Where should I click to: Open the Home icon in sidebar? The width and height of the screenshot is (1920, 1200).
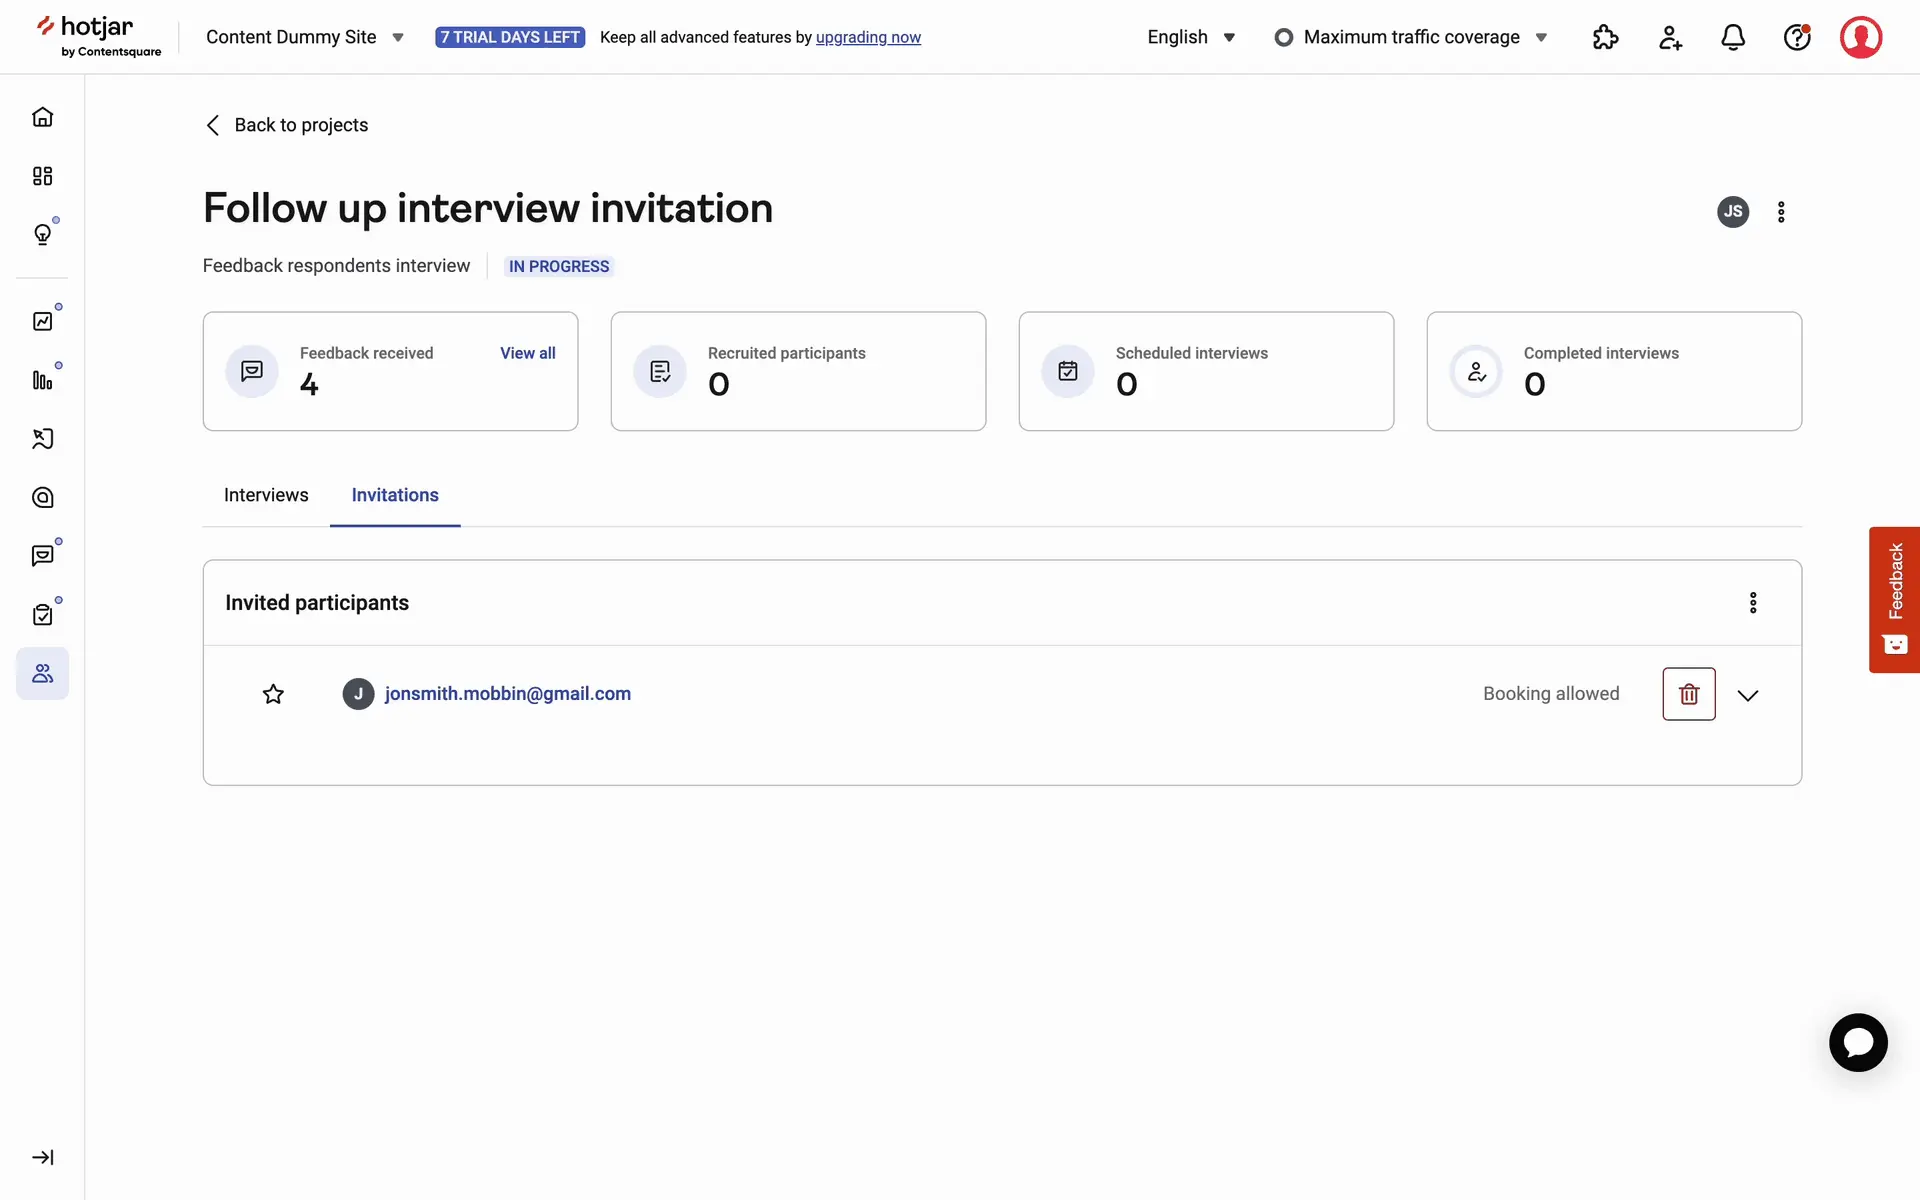42,117
